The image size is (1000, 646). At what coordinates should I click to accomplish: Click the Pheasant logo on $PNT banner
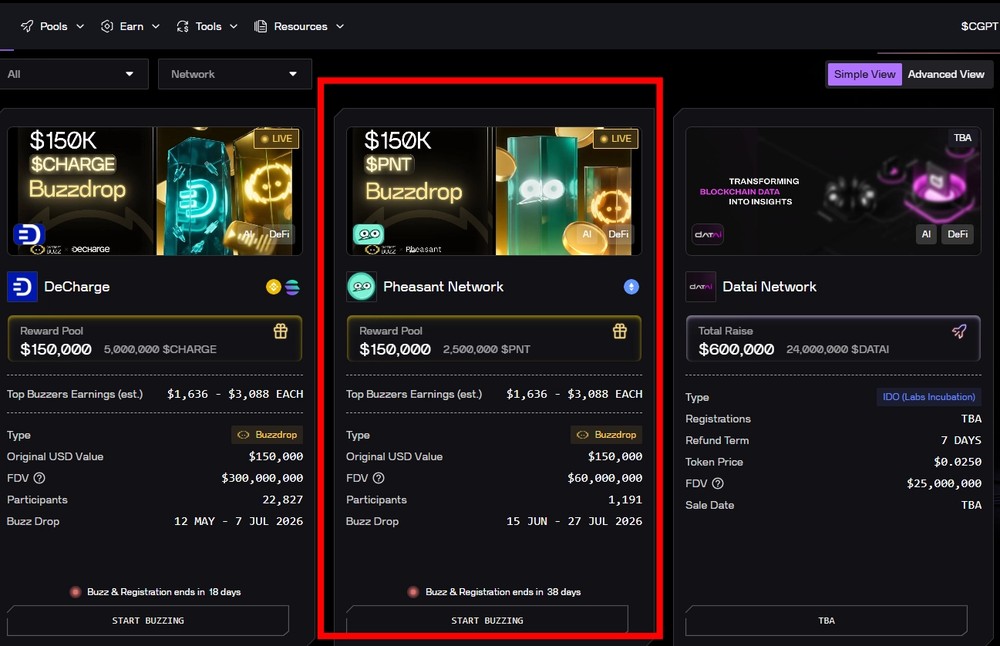[369, 235]
